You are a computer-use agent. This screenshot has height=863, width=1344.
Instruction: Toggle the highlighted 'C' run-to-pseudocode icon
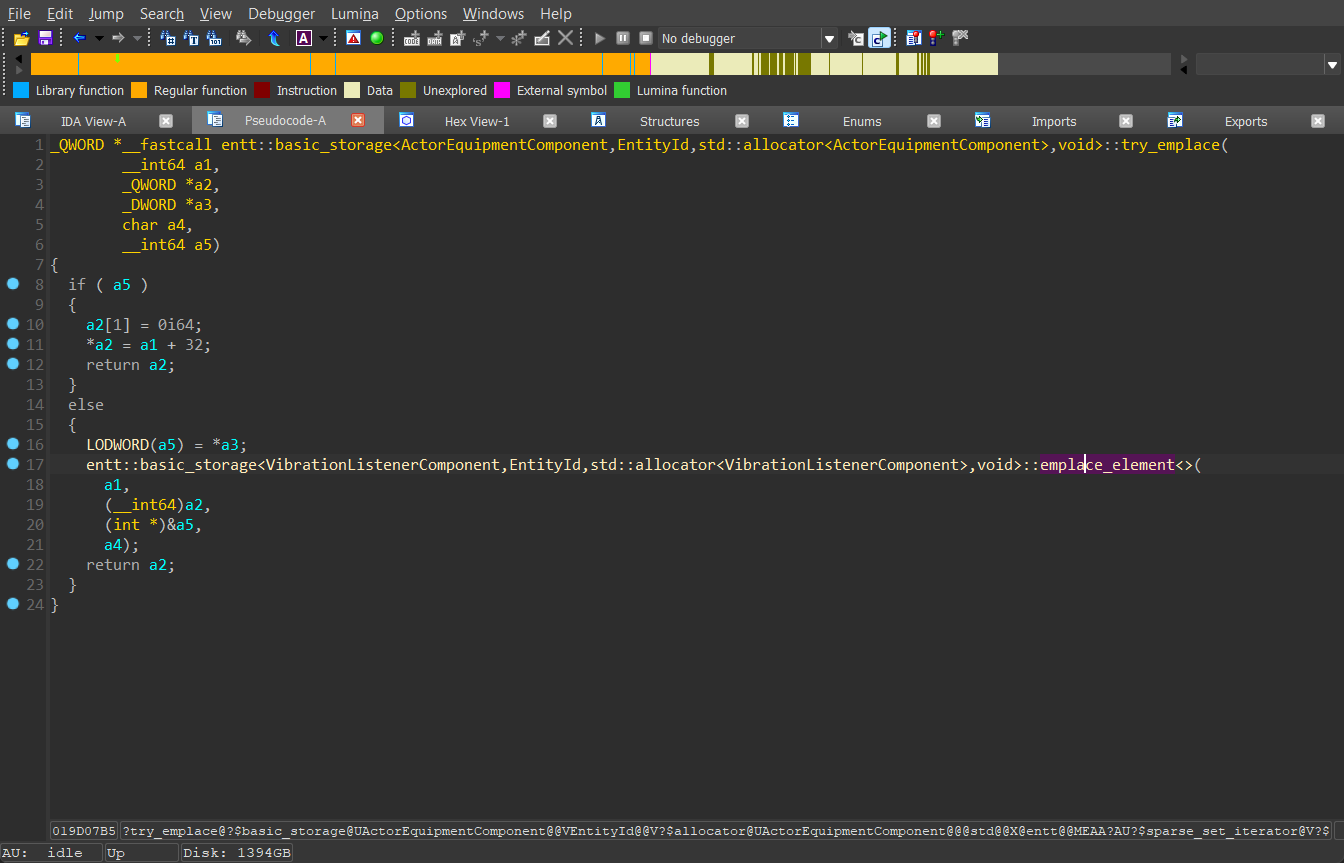[x=880, y=38]
